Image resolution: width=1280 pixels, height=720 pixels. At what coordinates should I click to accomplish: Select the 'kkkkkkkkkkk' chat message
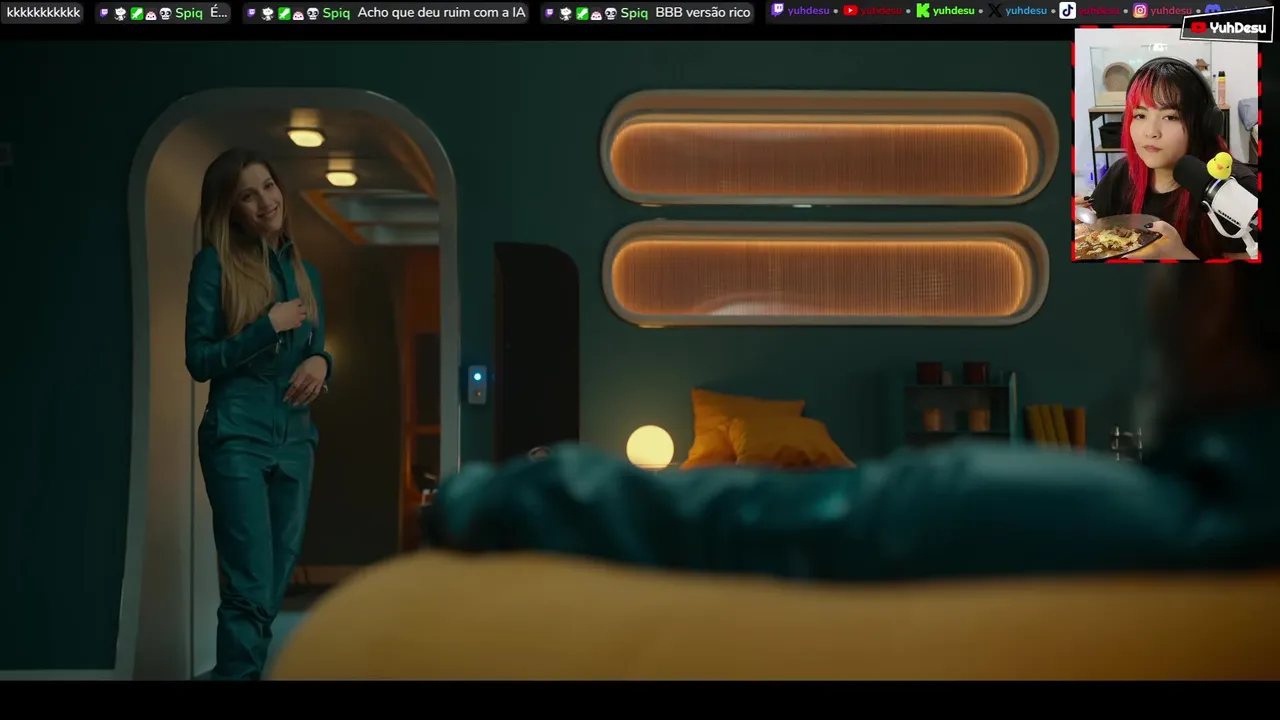[43, 13]
